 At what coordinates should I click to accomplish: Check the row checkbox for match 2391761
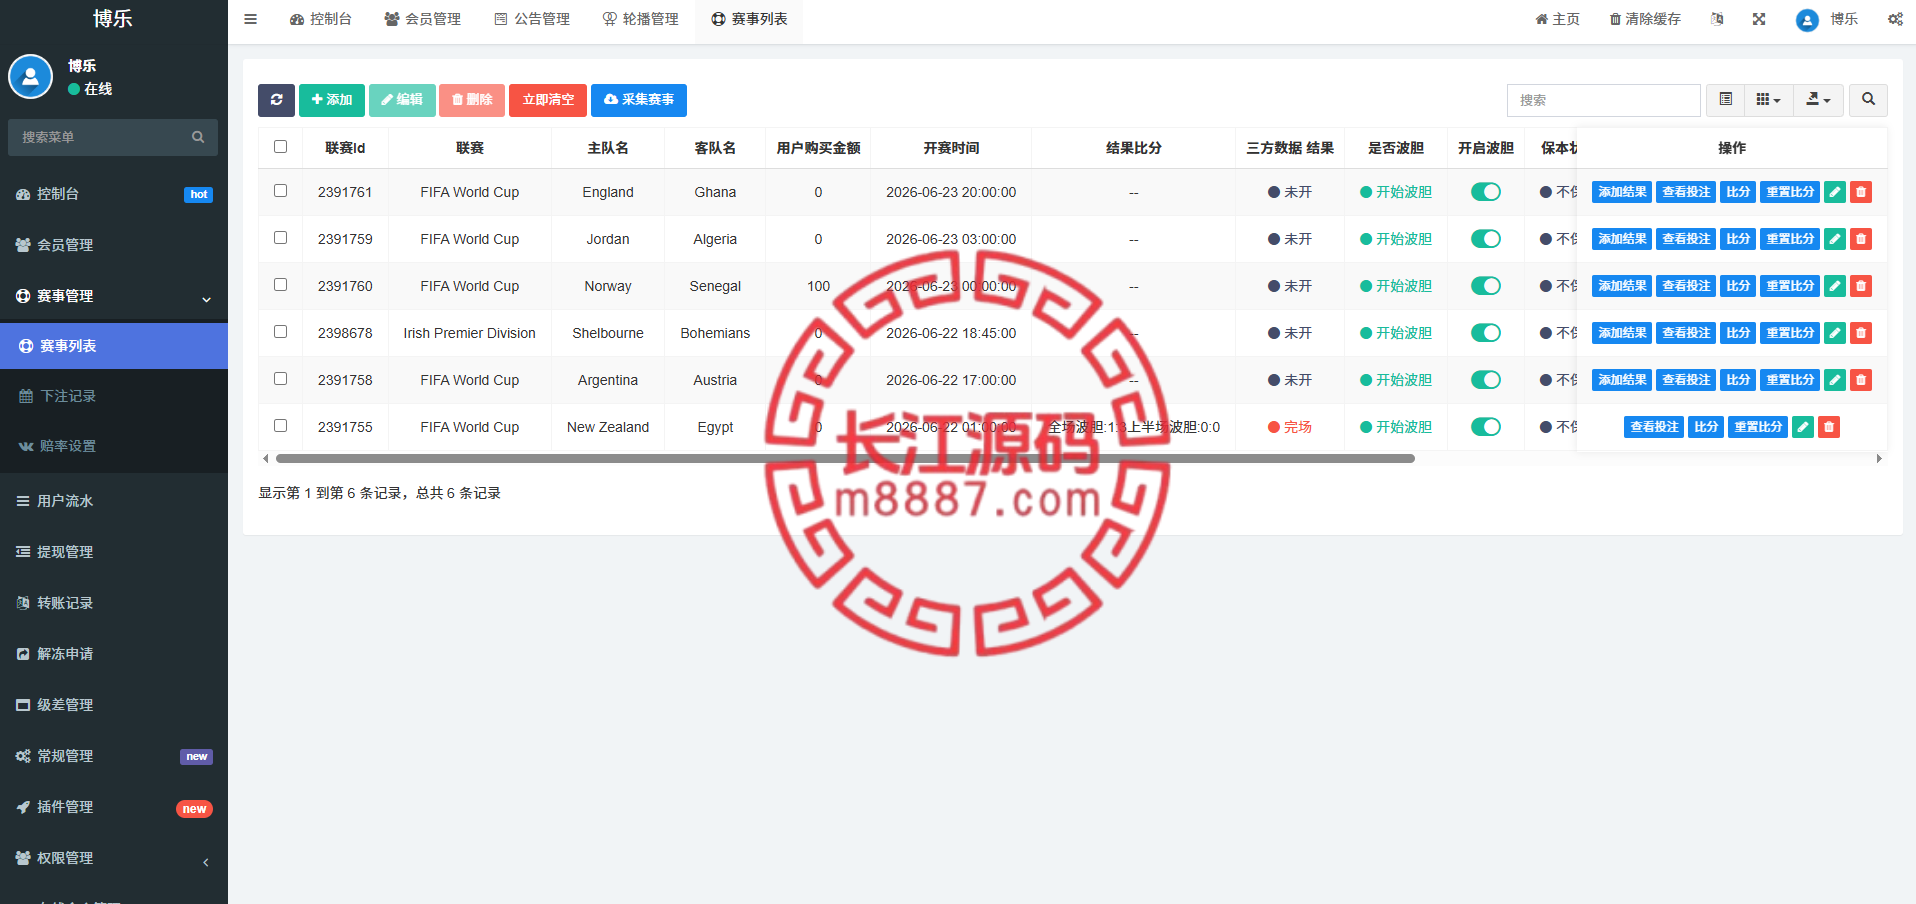click(281, 191)
